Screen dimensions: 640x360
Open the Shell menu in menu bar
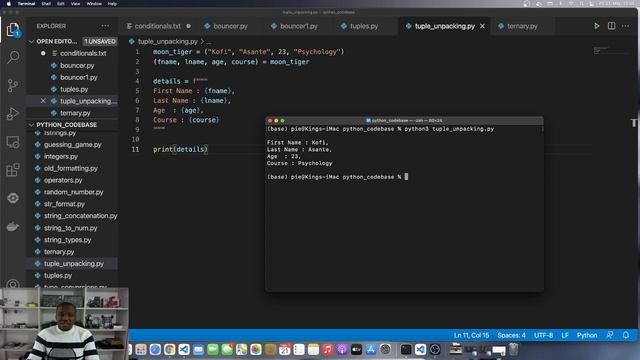(x=46, y=4)
